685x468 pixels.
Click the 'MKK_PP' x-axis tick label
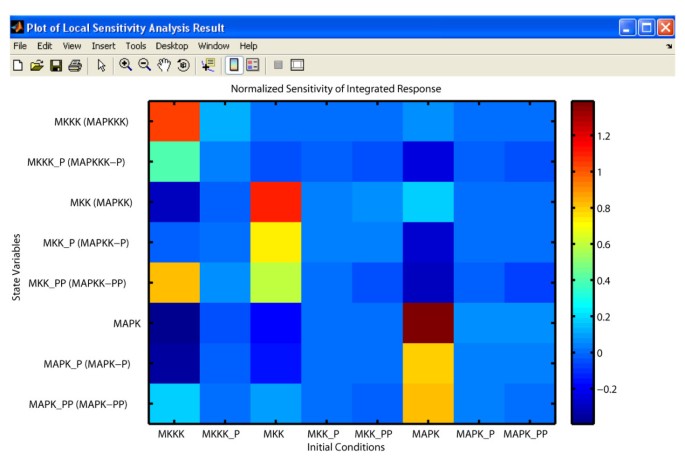[374, 434]
